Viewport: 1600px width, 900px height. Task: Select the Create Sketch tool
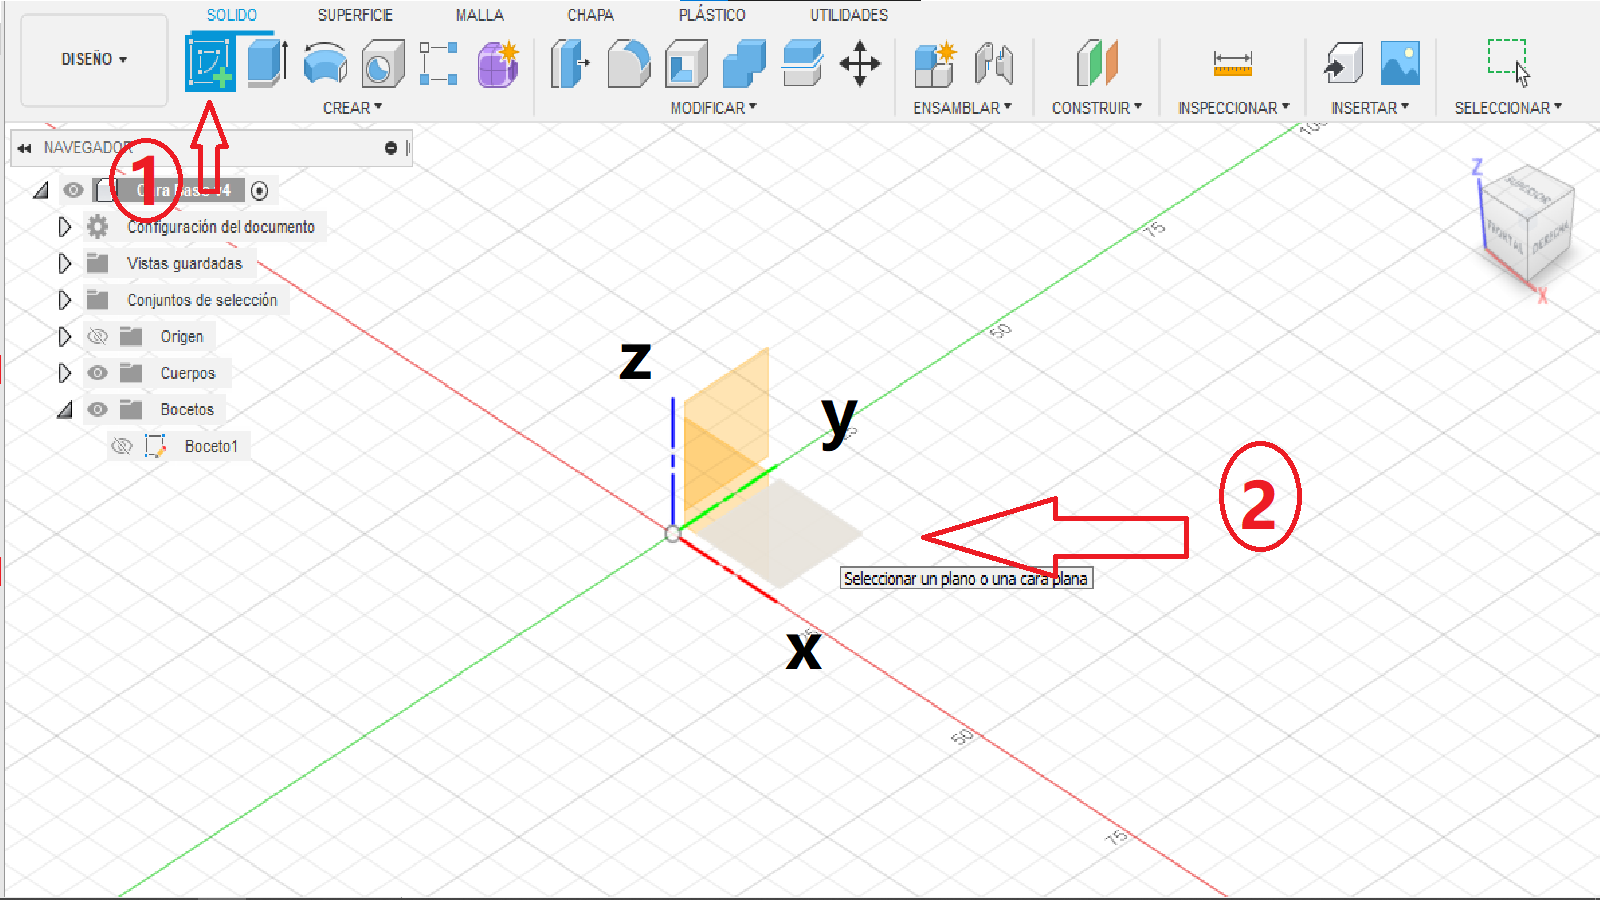pyautogui.click(x=210, y=62)
